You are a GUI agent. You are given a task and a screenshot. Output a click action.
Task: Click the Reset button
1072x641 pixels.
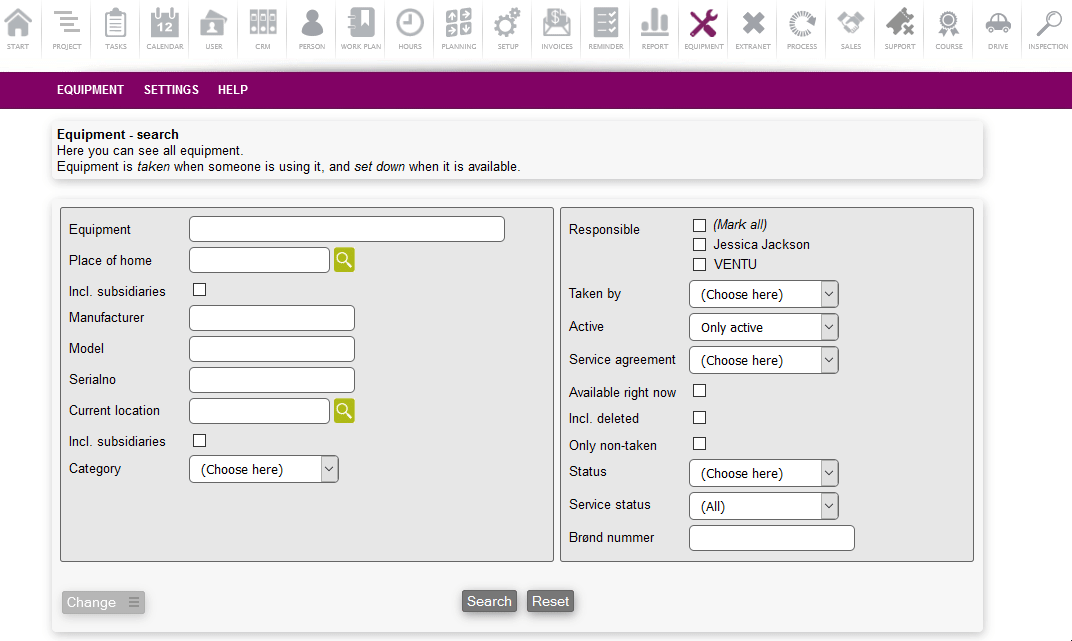(550, 601)
